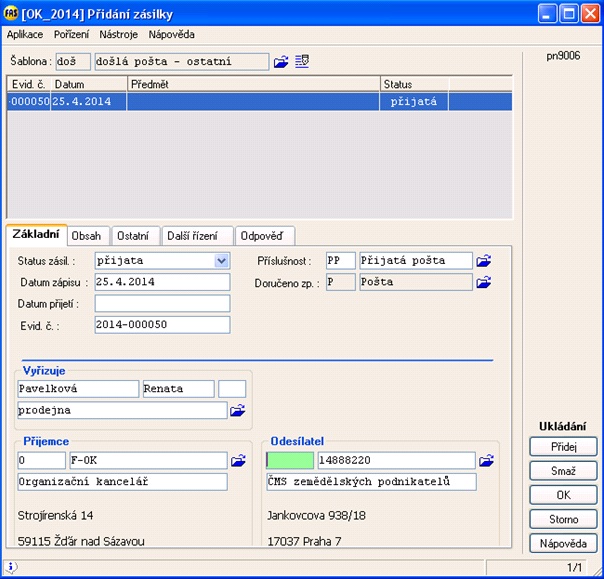
Task: Open template browse folder icon next to Šablona
Action: [281, 62]
